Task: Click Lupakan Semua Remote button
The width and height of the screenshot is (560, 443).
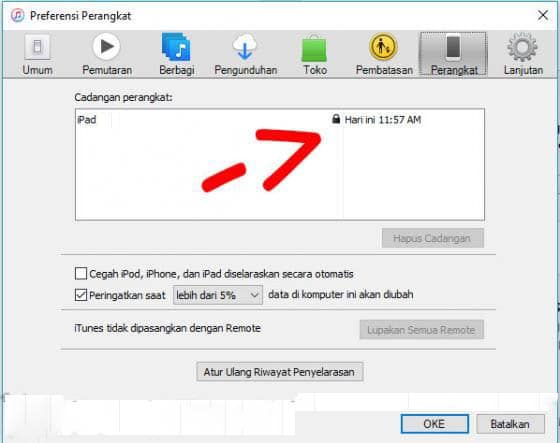Action: [421, 330]
